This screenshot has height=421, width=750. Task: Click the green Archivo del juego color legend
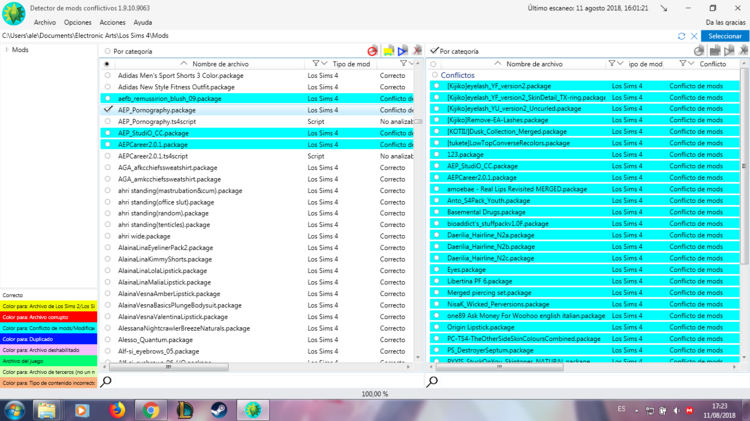click(49, 361)
